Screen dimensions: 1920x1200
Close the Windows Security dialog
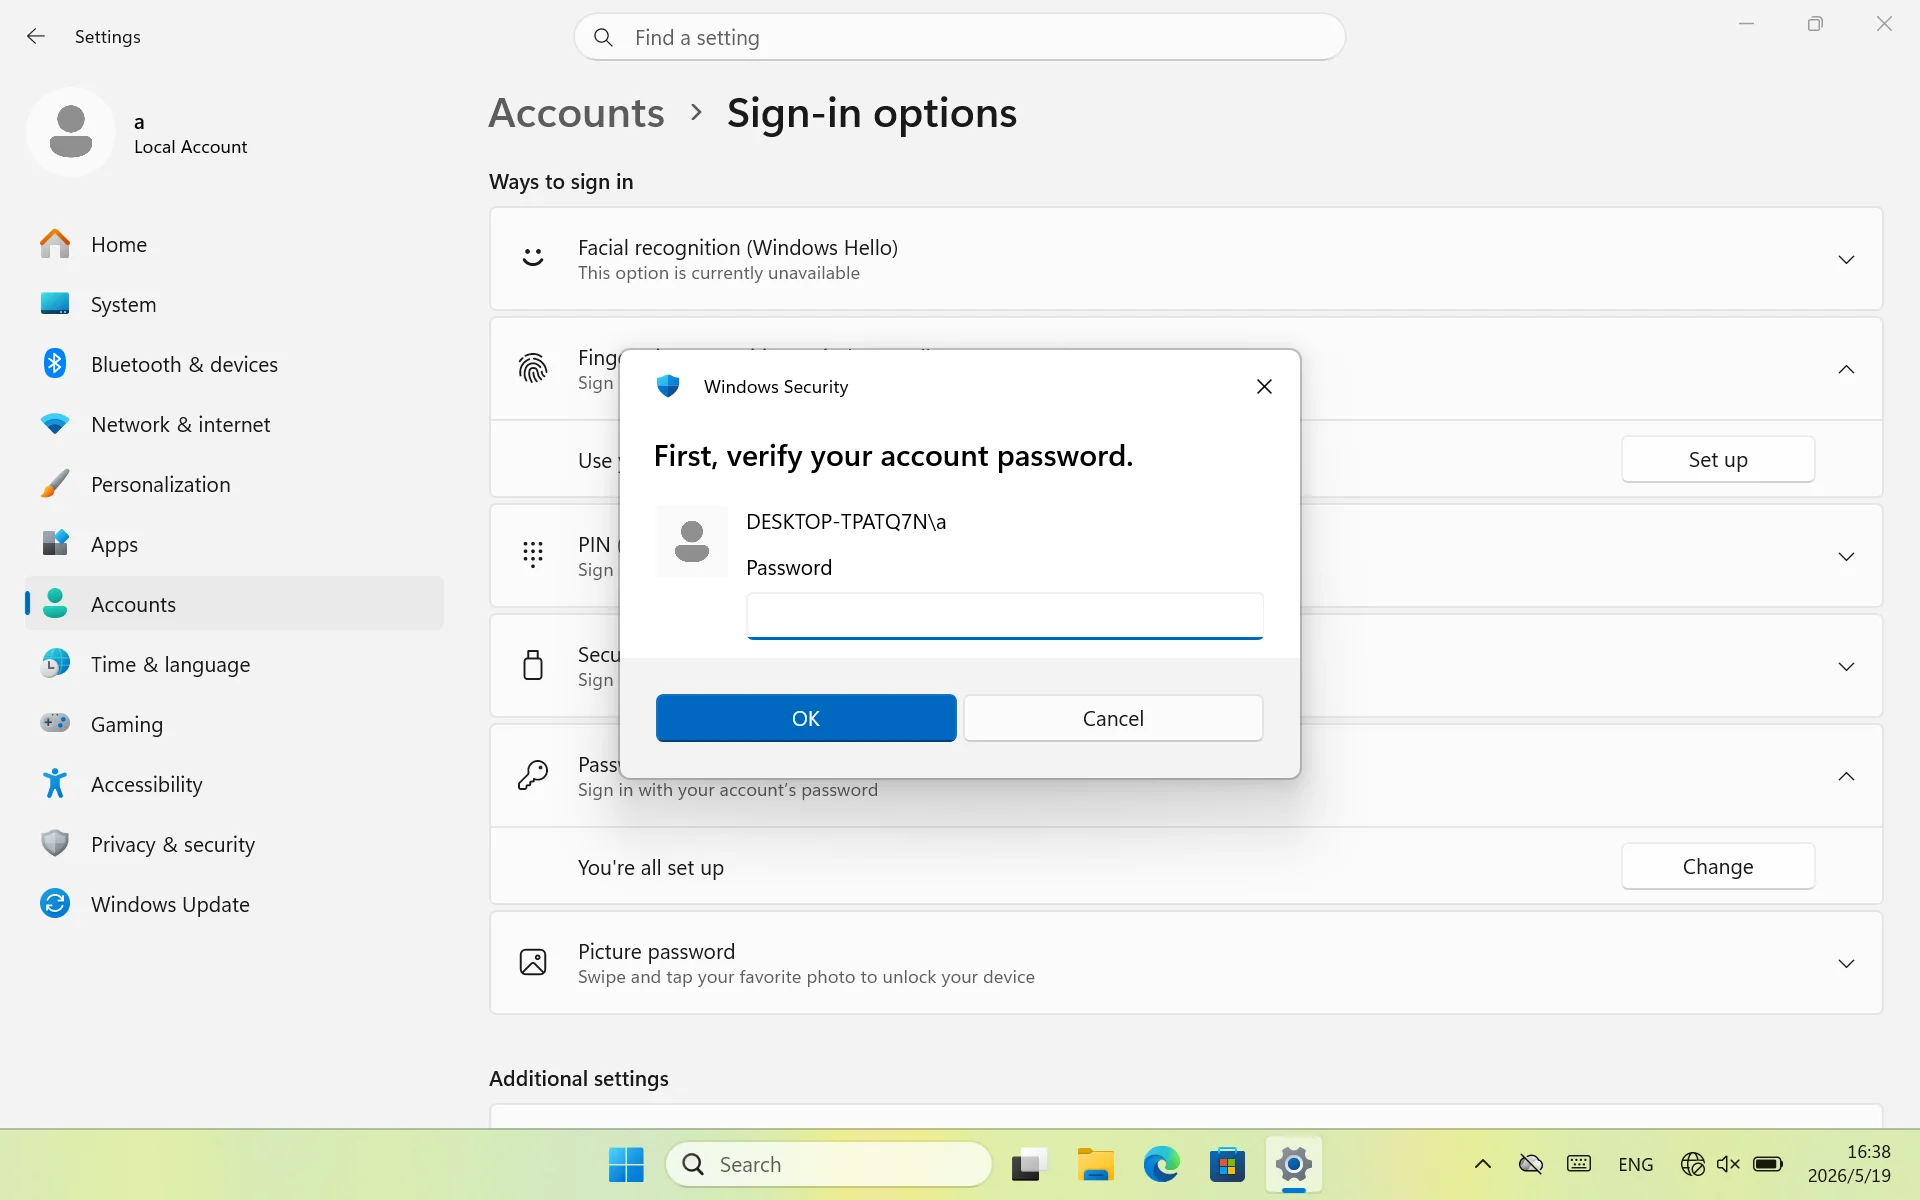point(1264,386)
